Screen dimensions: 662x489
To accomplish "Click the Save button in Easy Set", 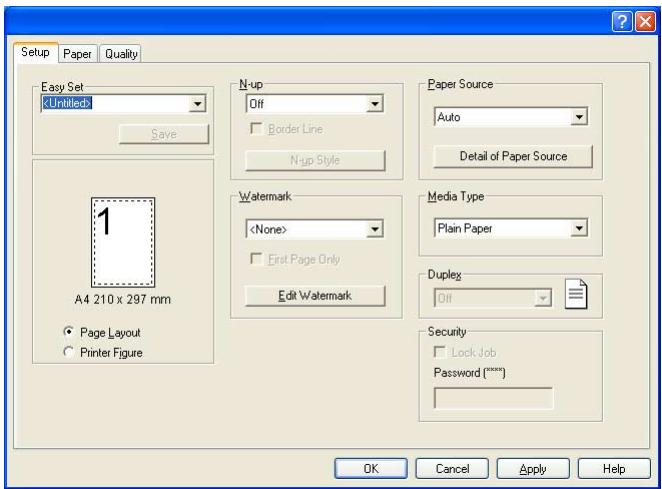I will (164, 134).
